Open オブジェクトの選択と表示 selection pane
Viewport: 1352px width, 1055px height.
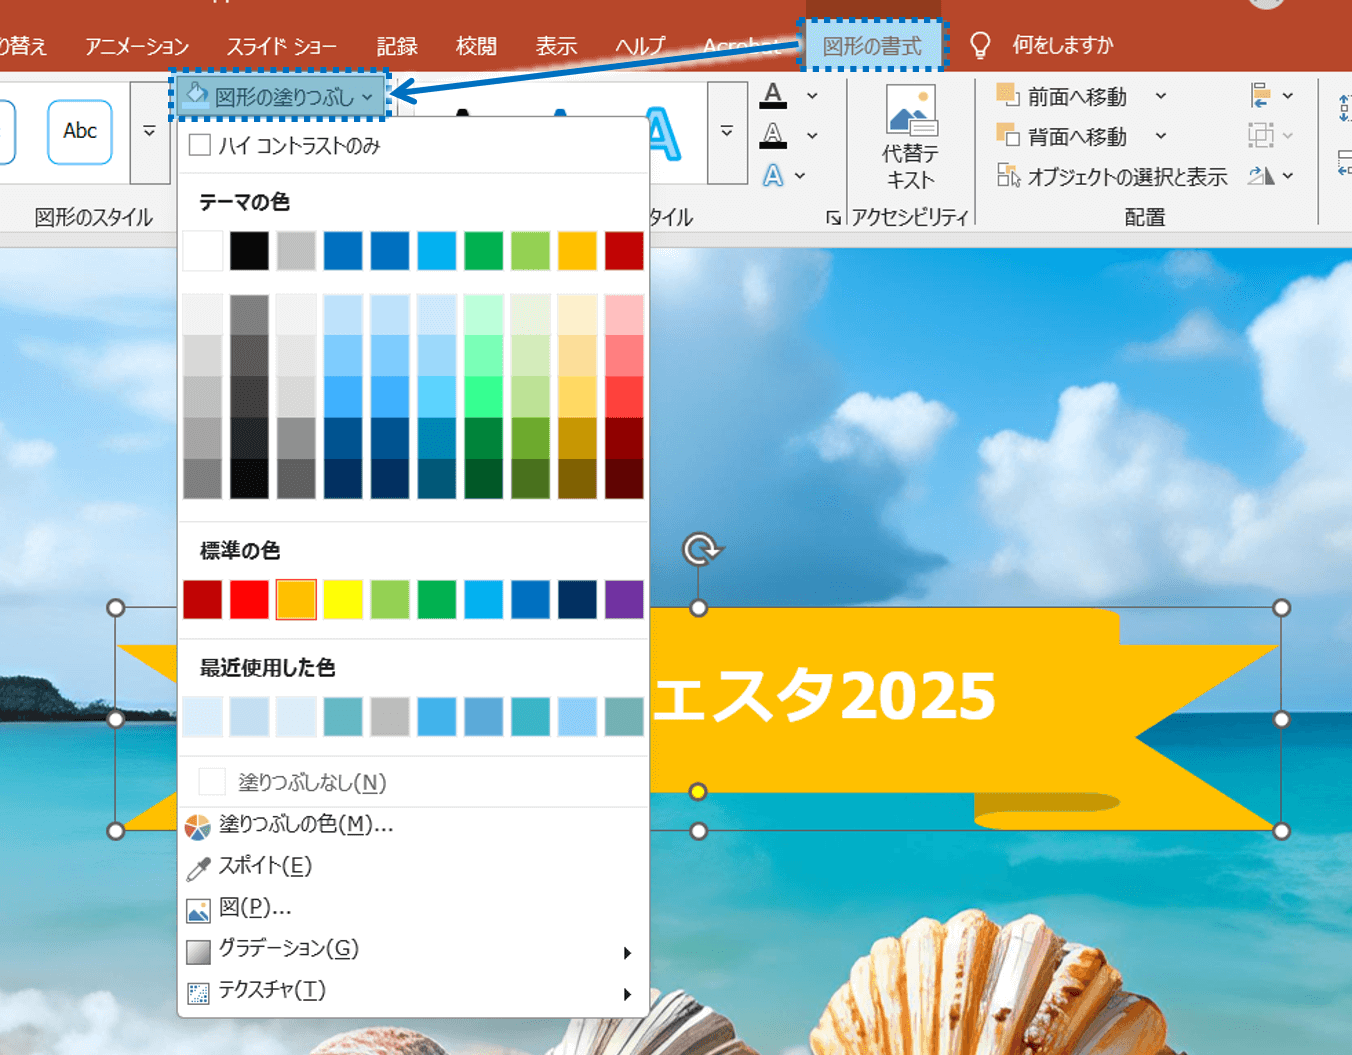[1112, 177]
